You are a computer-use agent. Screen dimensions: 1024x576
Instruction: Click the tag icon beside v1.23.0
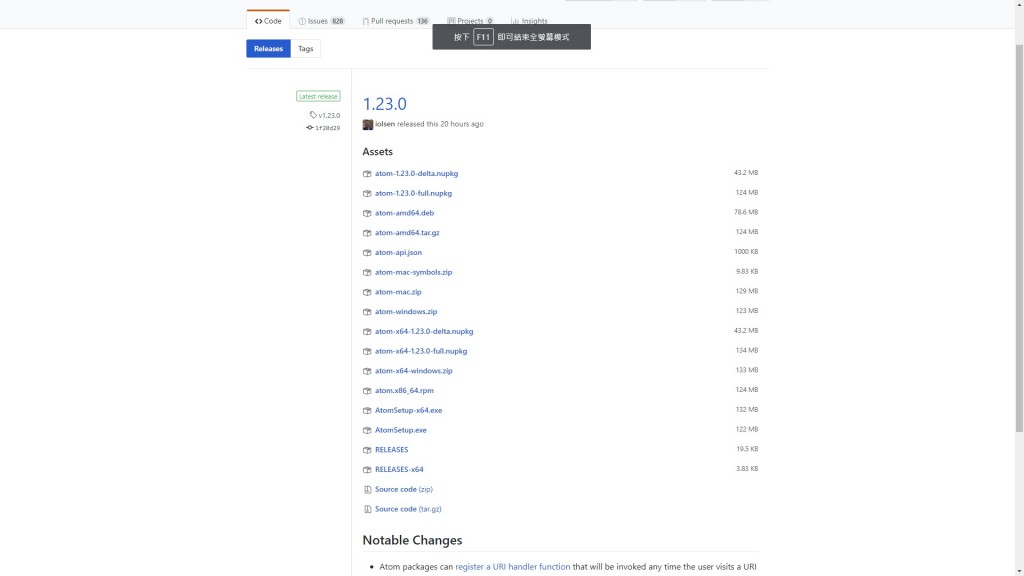[313, 115]
